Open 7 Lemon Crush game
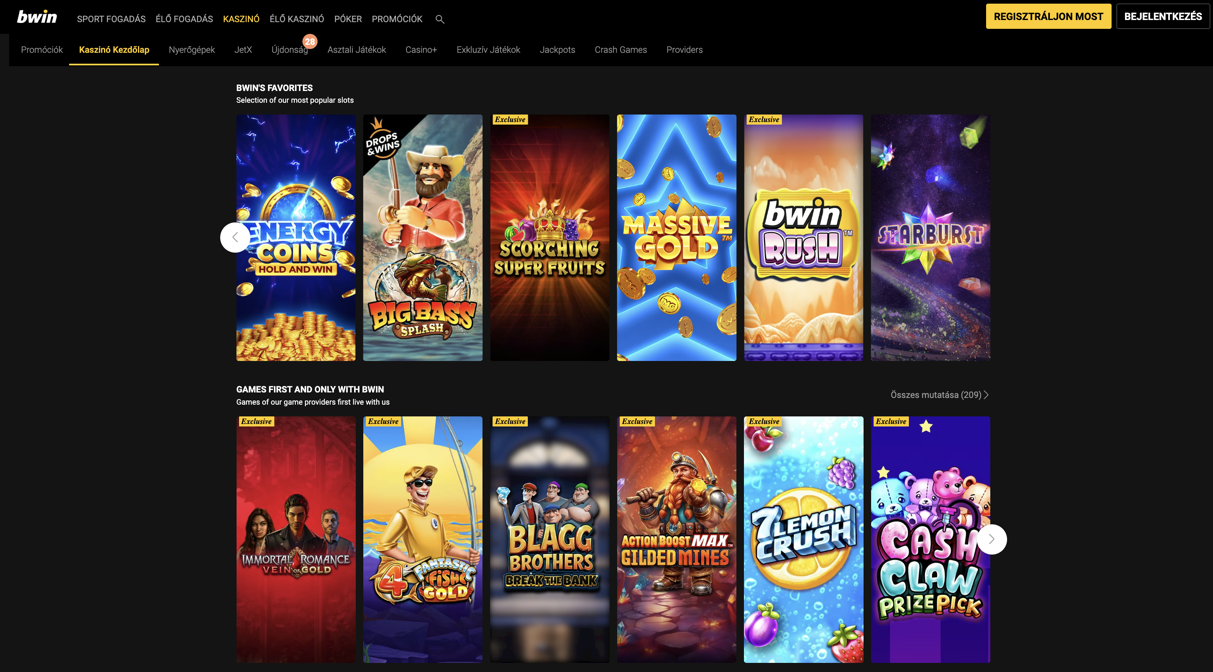Screen dimensions: 1213x672 coord(804,540)
